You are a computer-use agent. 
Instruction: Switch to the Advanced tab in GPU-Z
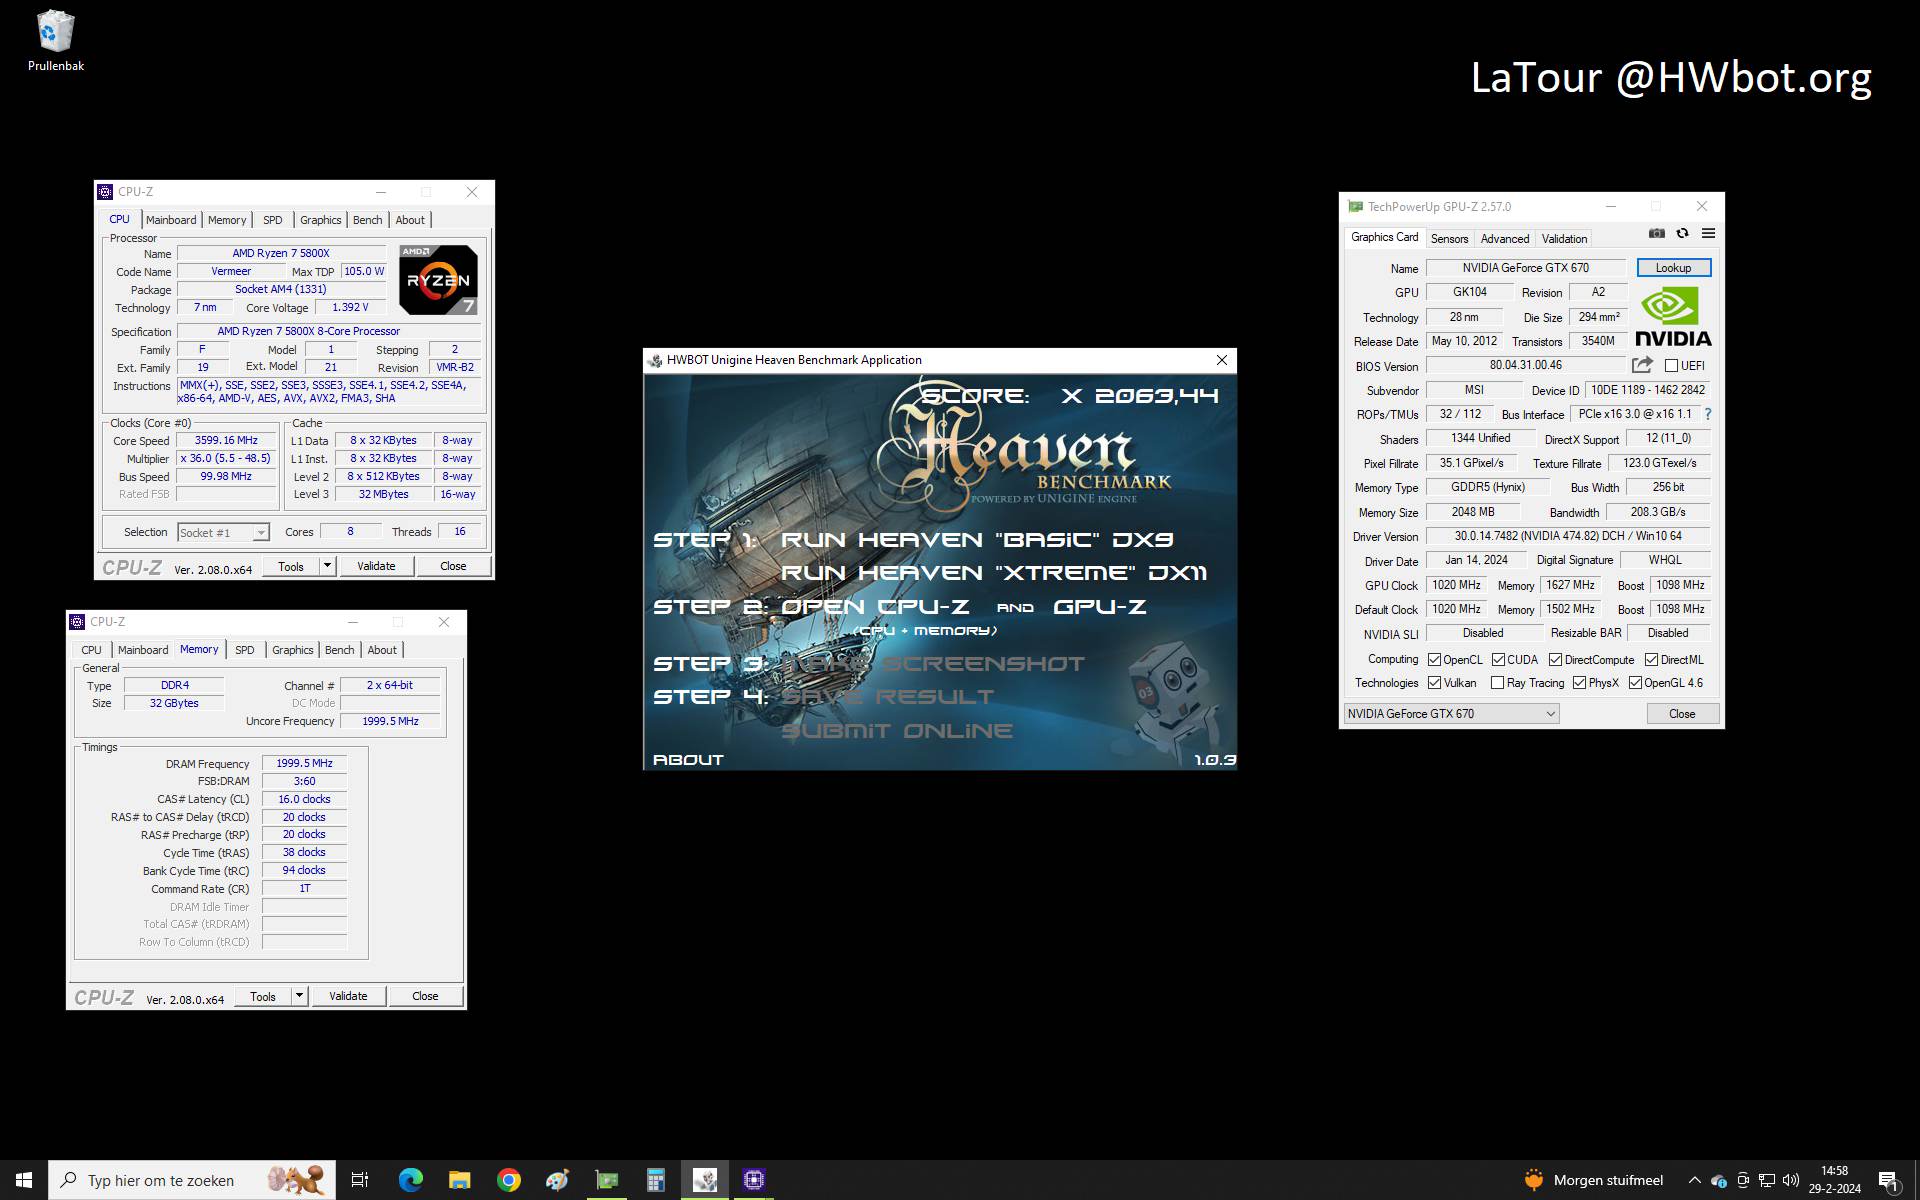1504,239
